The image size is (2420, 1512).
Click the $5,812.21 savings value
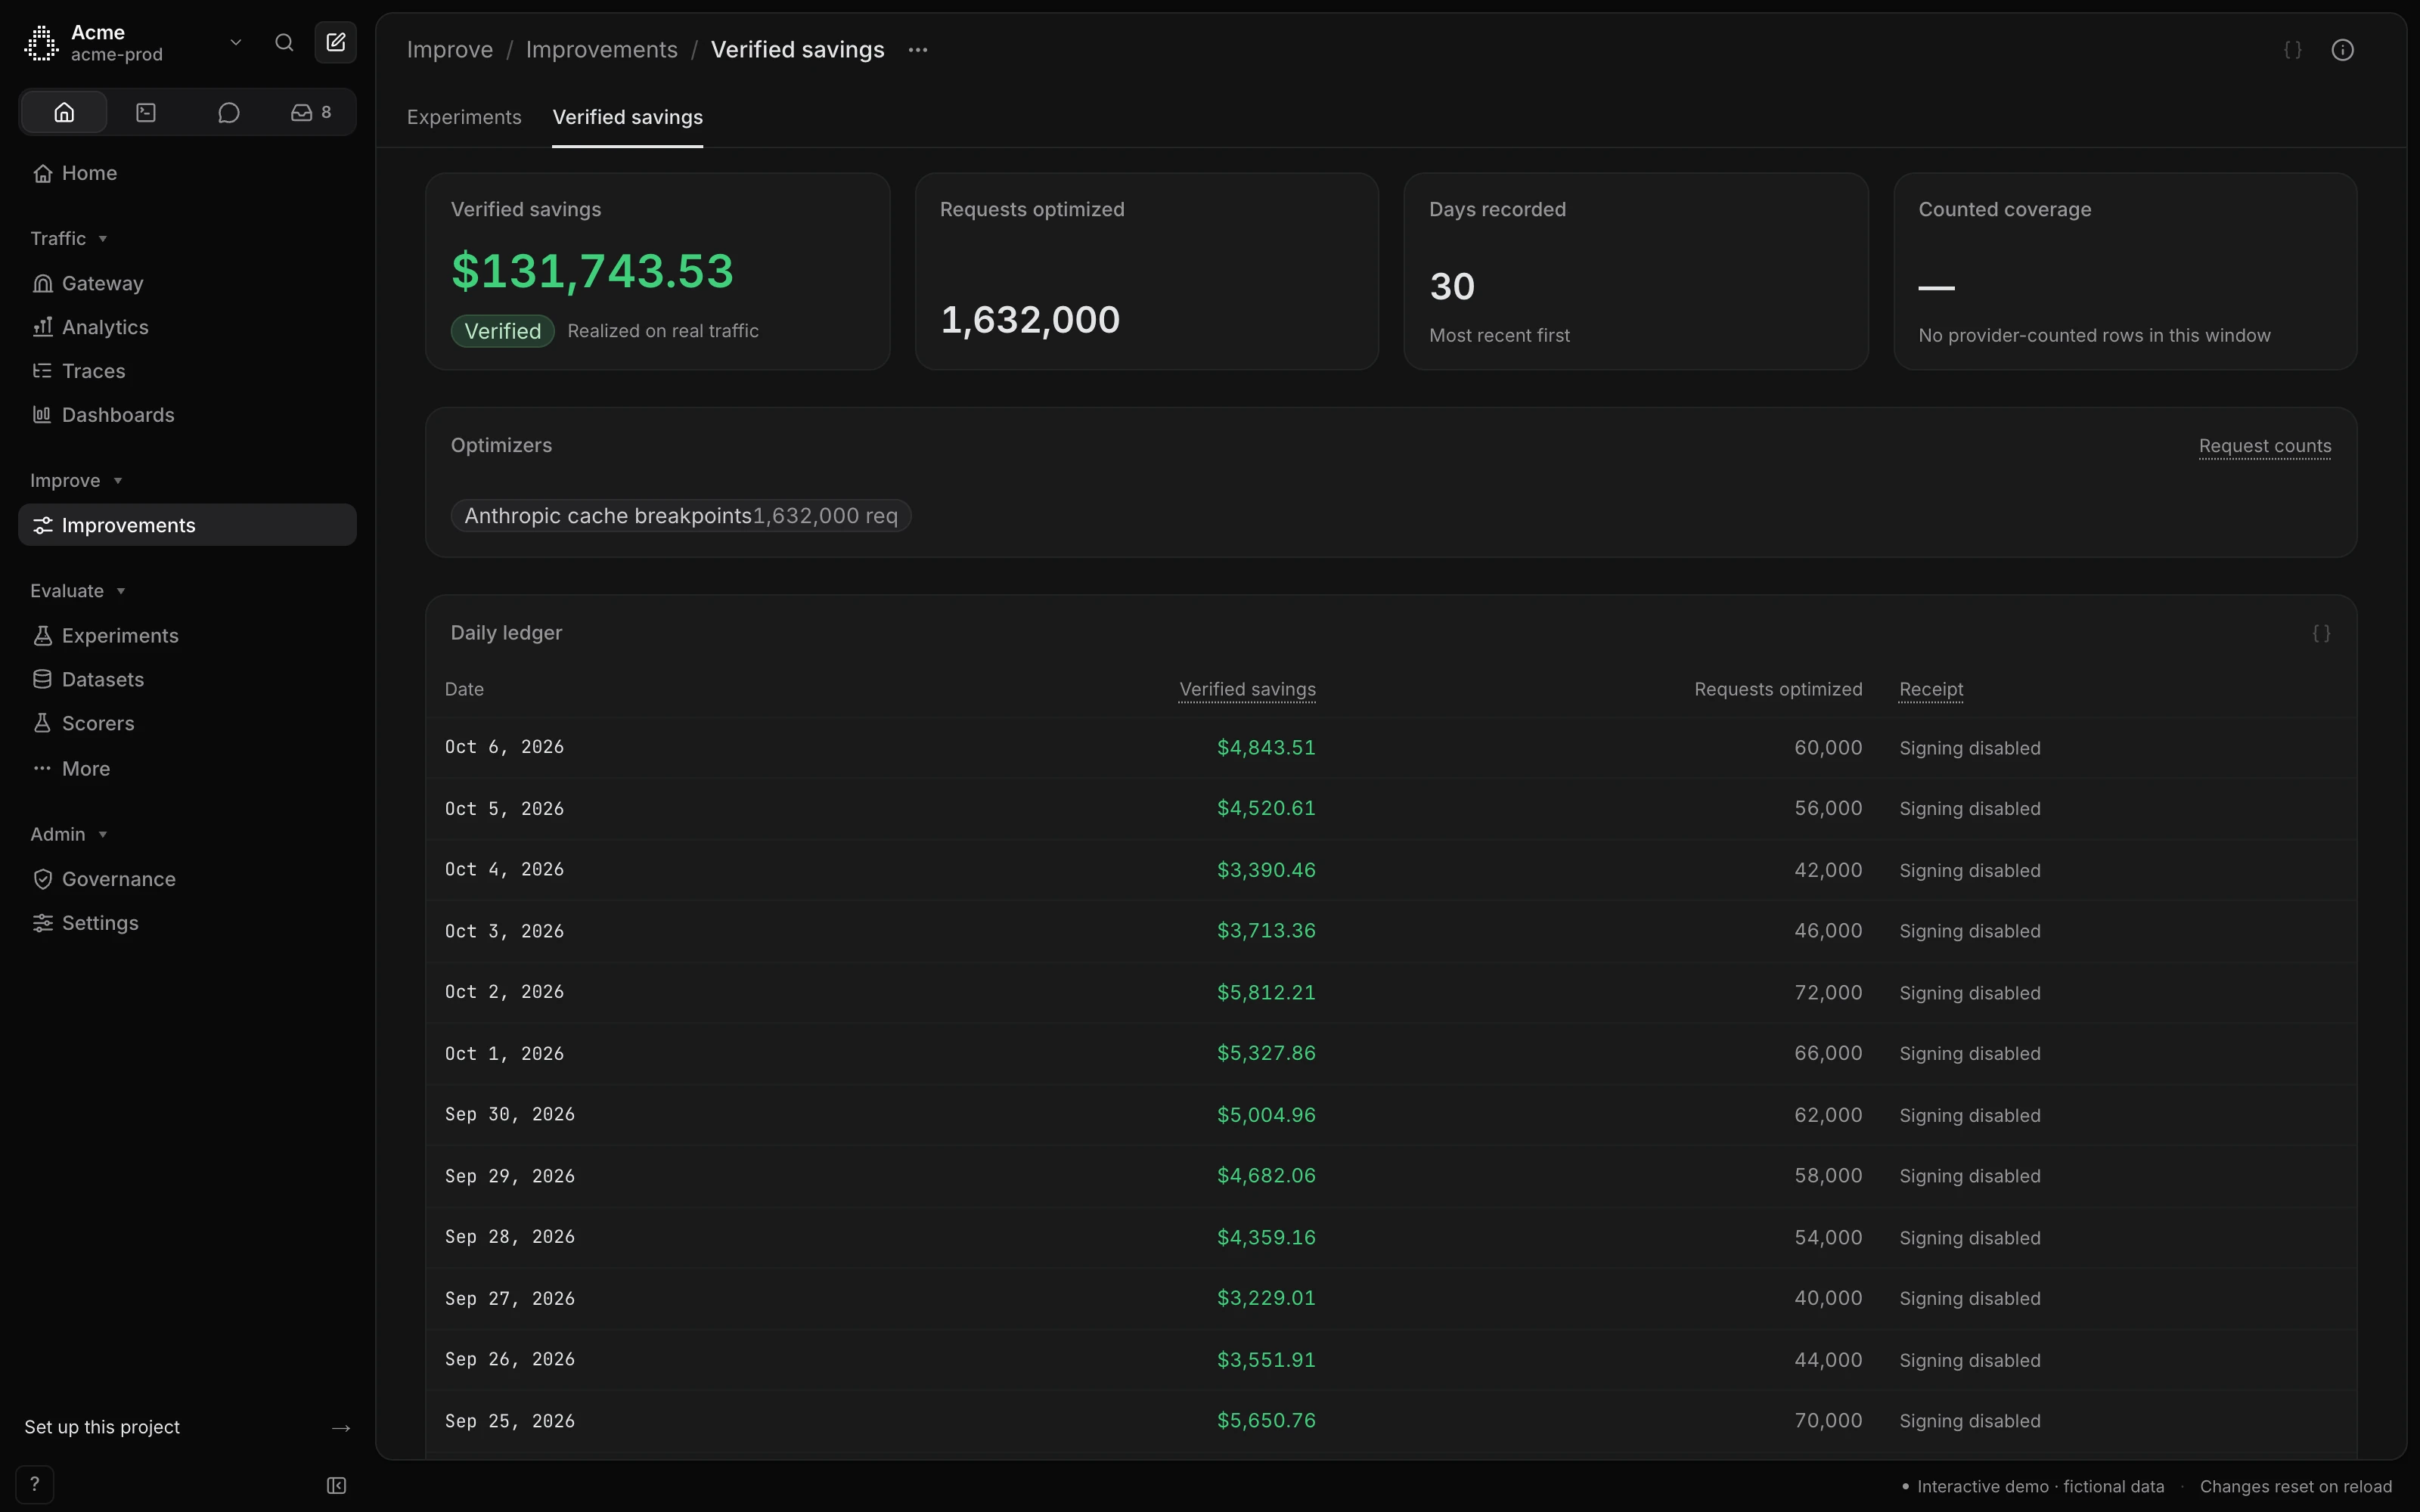(1266, 993)
